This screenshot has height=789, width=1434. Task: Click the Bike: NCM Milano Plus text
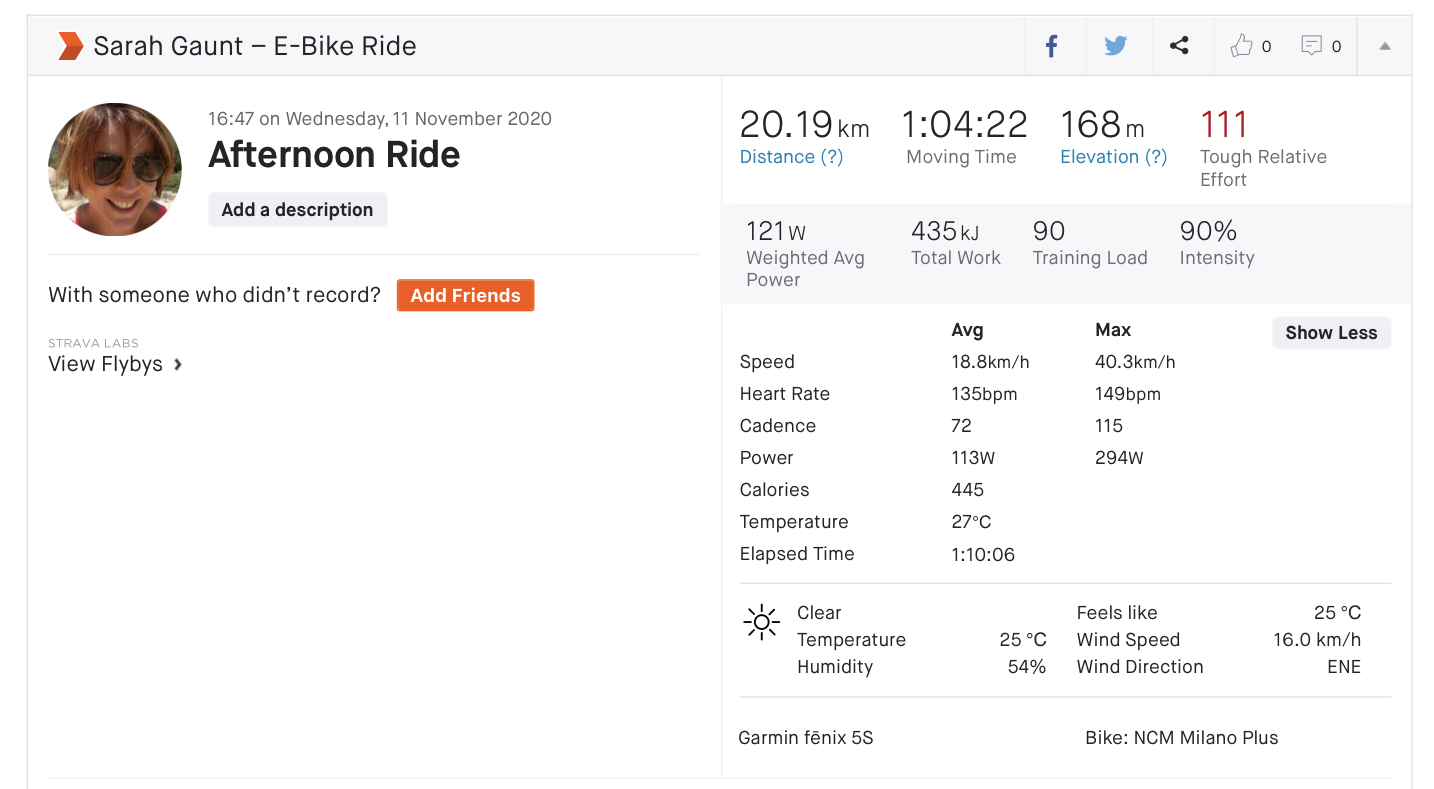click(x=1181, y=738)
